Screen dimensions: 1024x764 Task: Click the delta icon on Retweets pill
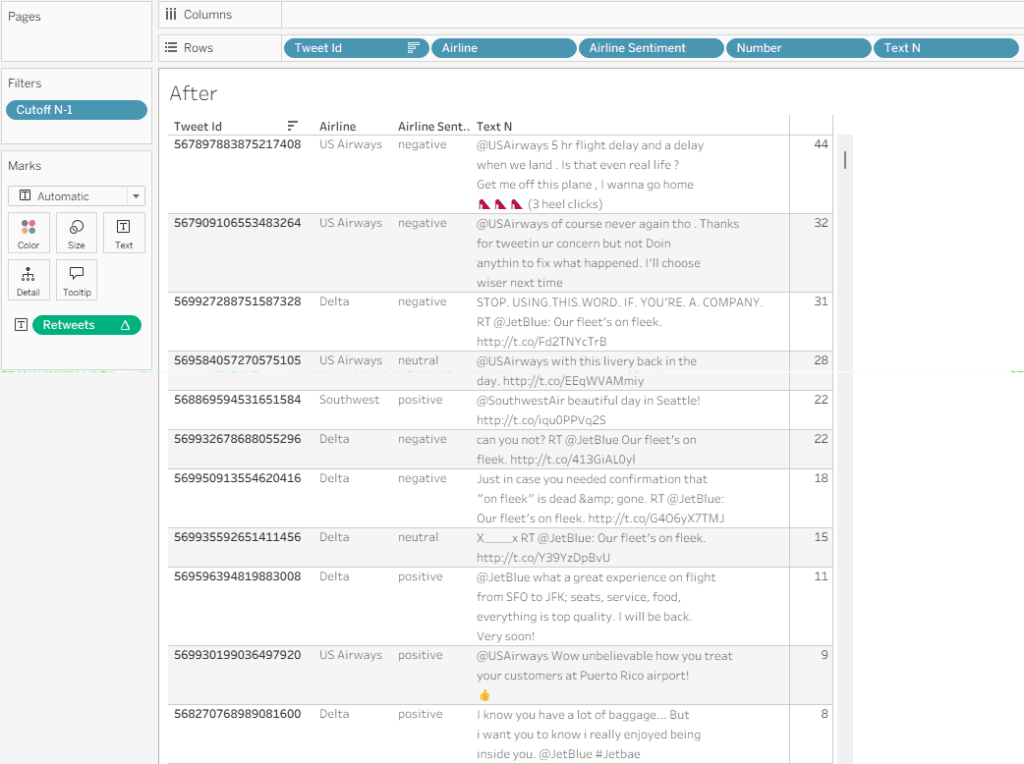tap(125, 325)
